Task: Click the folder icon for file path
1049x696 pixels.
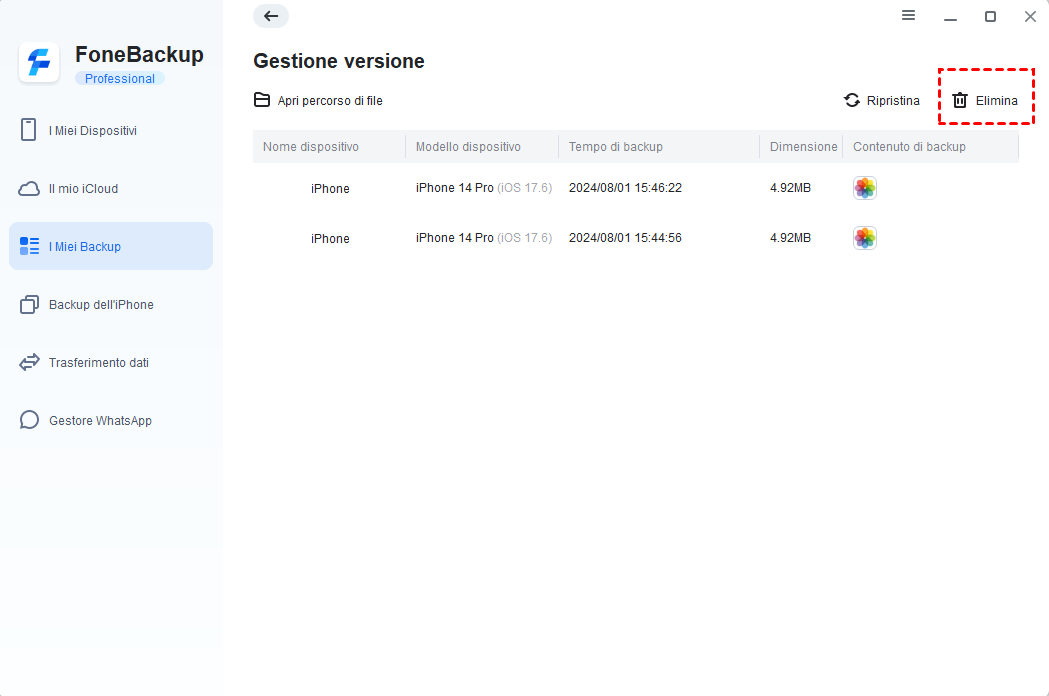Action: coord(262,100)
